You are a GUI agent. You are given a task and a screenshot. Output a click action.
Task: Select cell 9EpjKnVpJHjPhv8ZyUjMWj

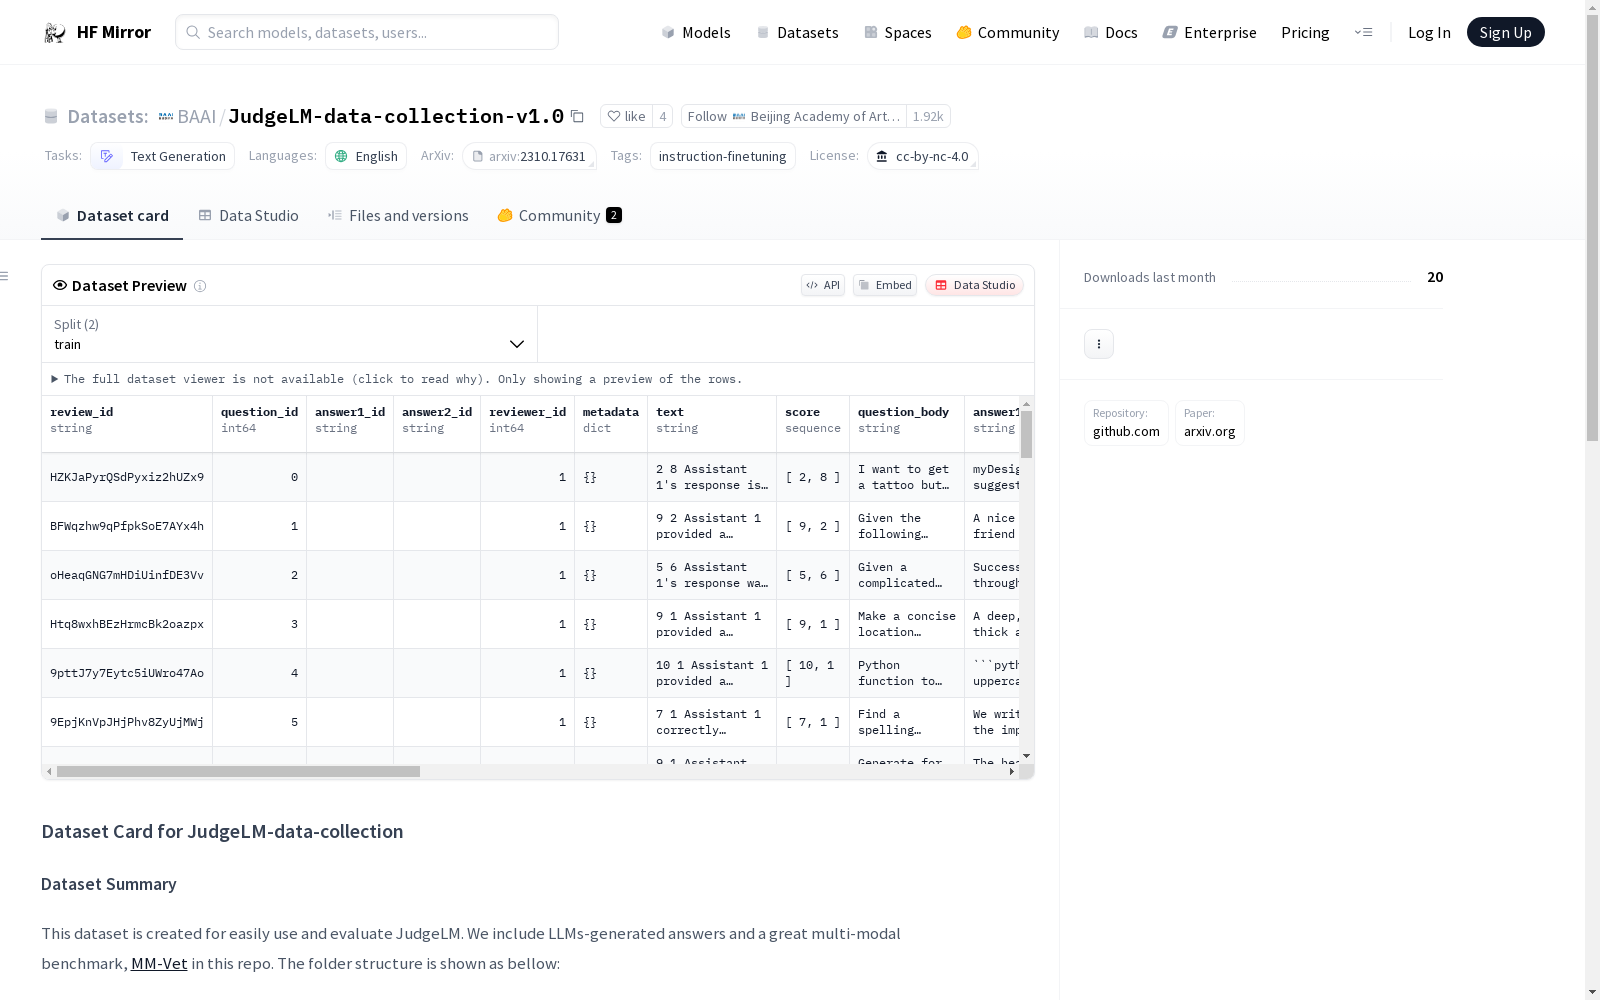coord(127,722)
